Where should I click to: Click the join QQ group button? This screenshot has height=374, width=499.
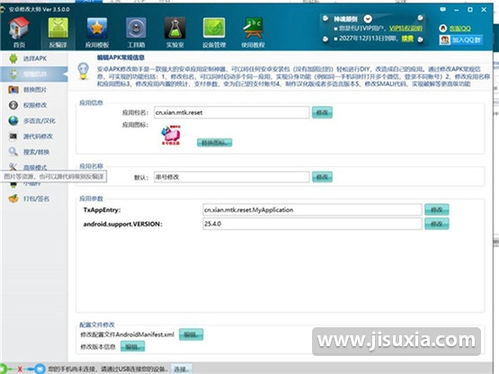[x=461, y=40]
